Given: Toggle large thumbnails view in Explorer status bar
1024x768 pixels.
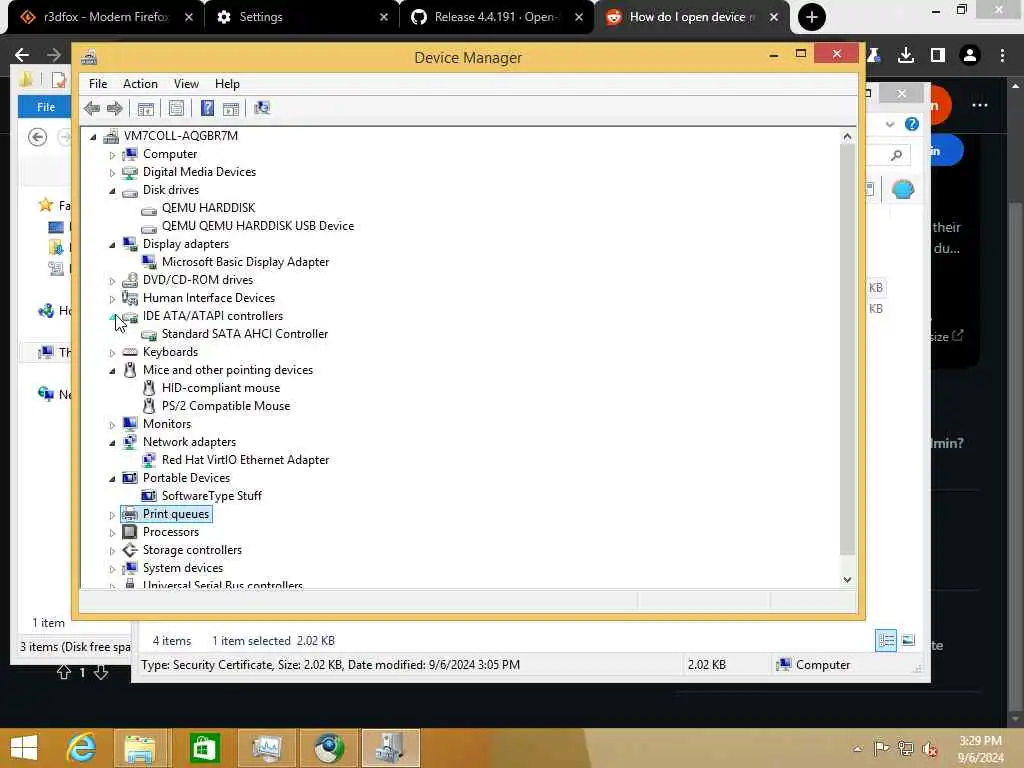Looking at the screenshot, I should (x=908, y=641).
